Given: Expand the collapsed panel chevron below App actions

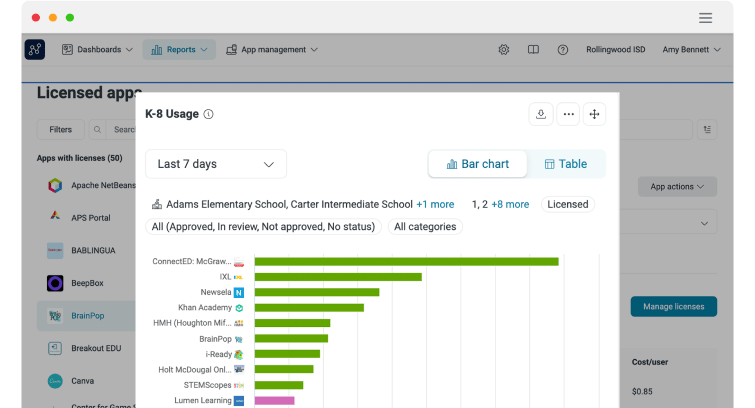Looking at the screenshot, I should point(704,224).
